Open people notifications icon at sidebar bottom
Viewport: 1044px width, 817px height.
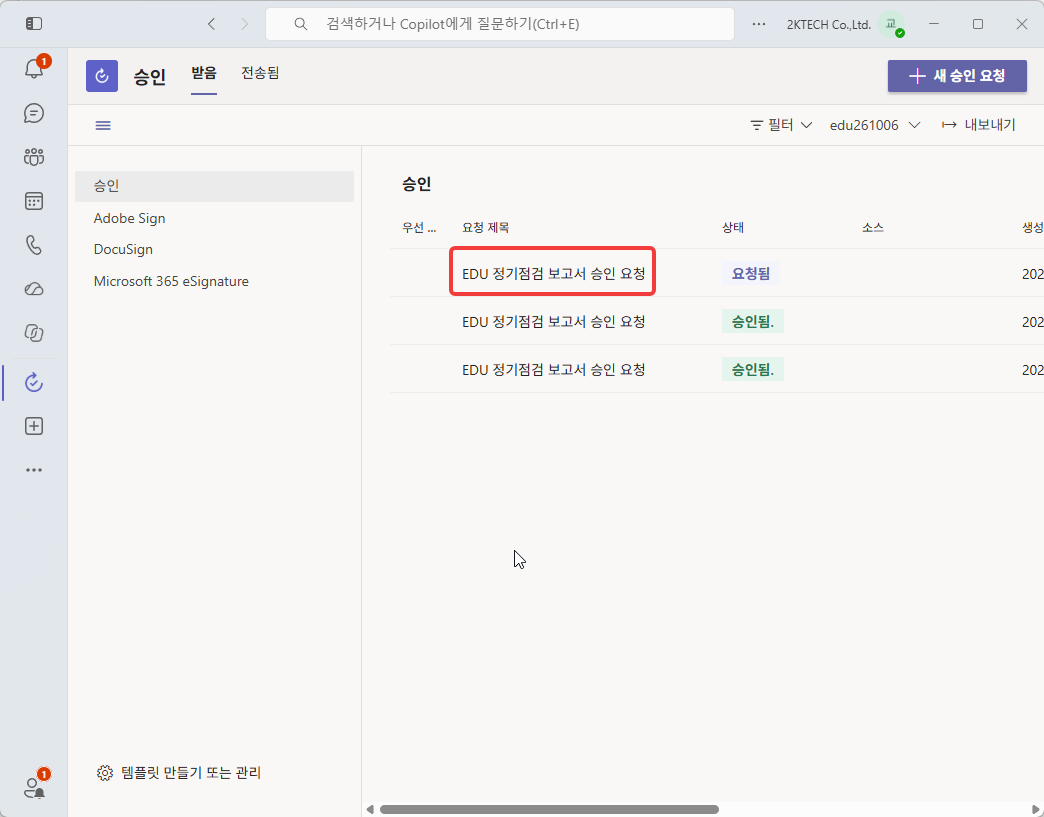34,788
